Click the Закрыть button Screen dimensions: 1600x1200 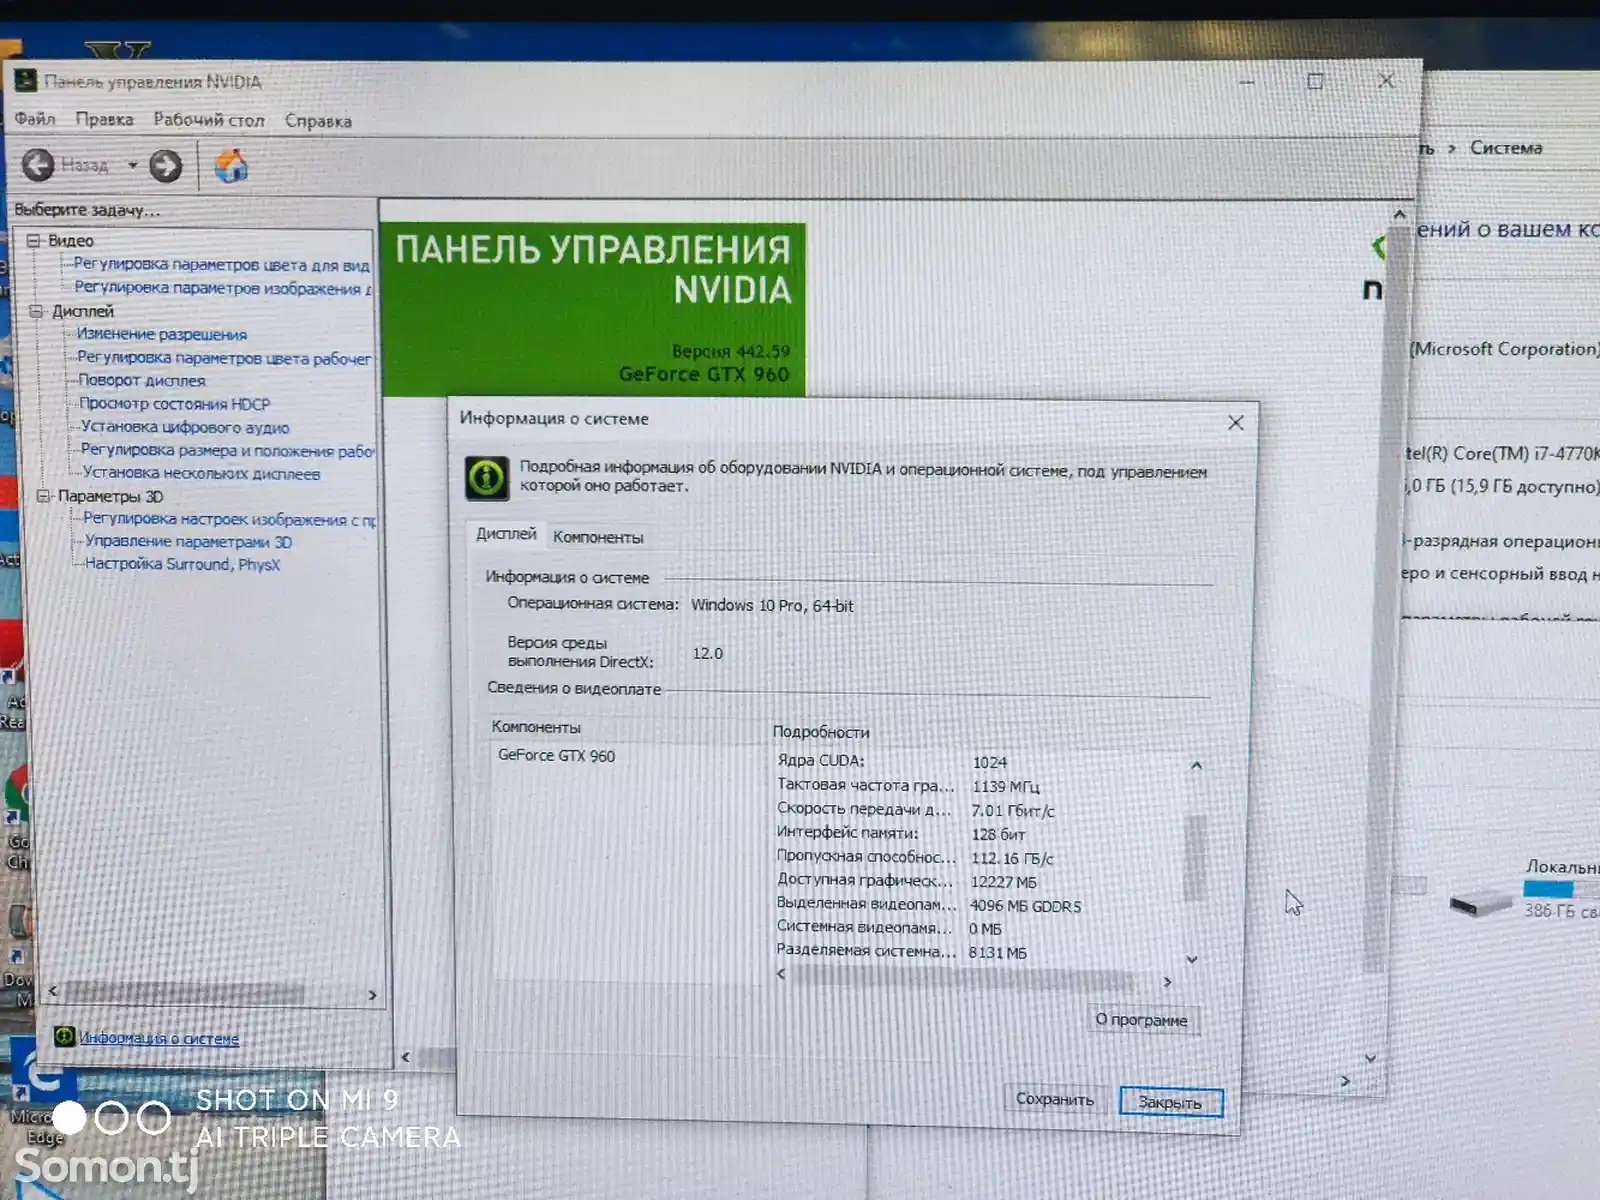(1170, 1102)
